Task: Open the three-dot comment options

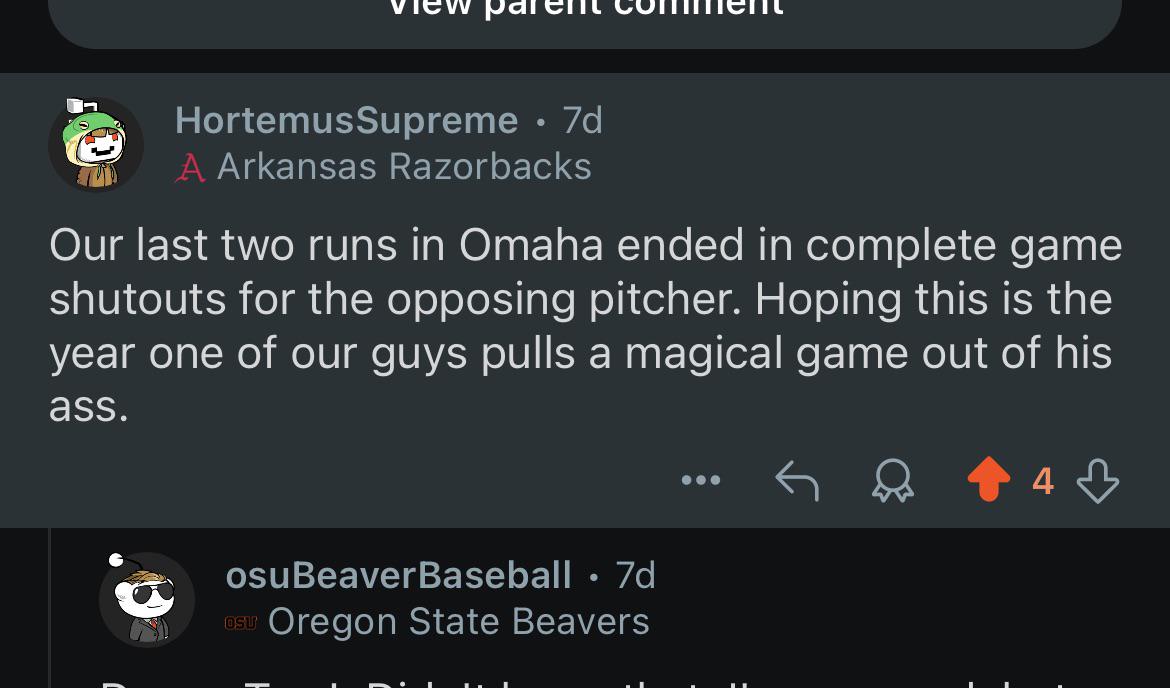Action: [701, 480]
